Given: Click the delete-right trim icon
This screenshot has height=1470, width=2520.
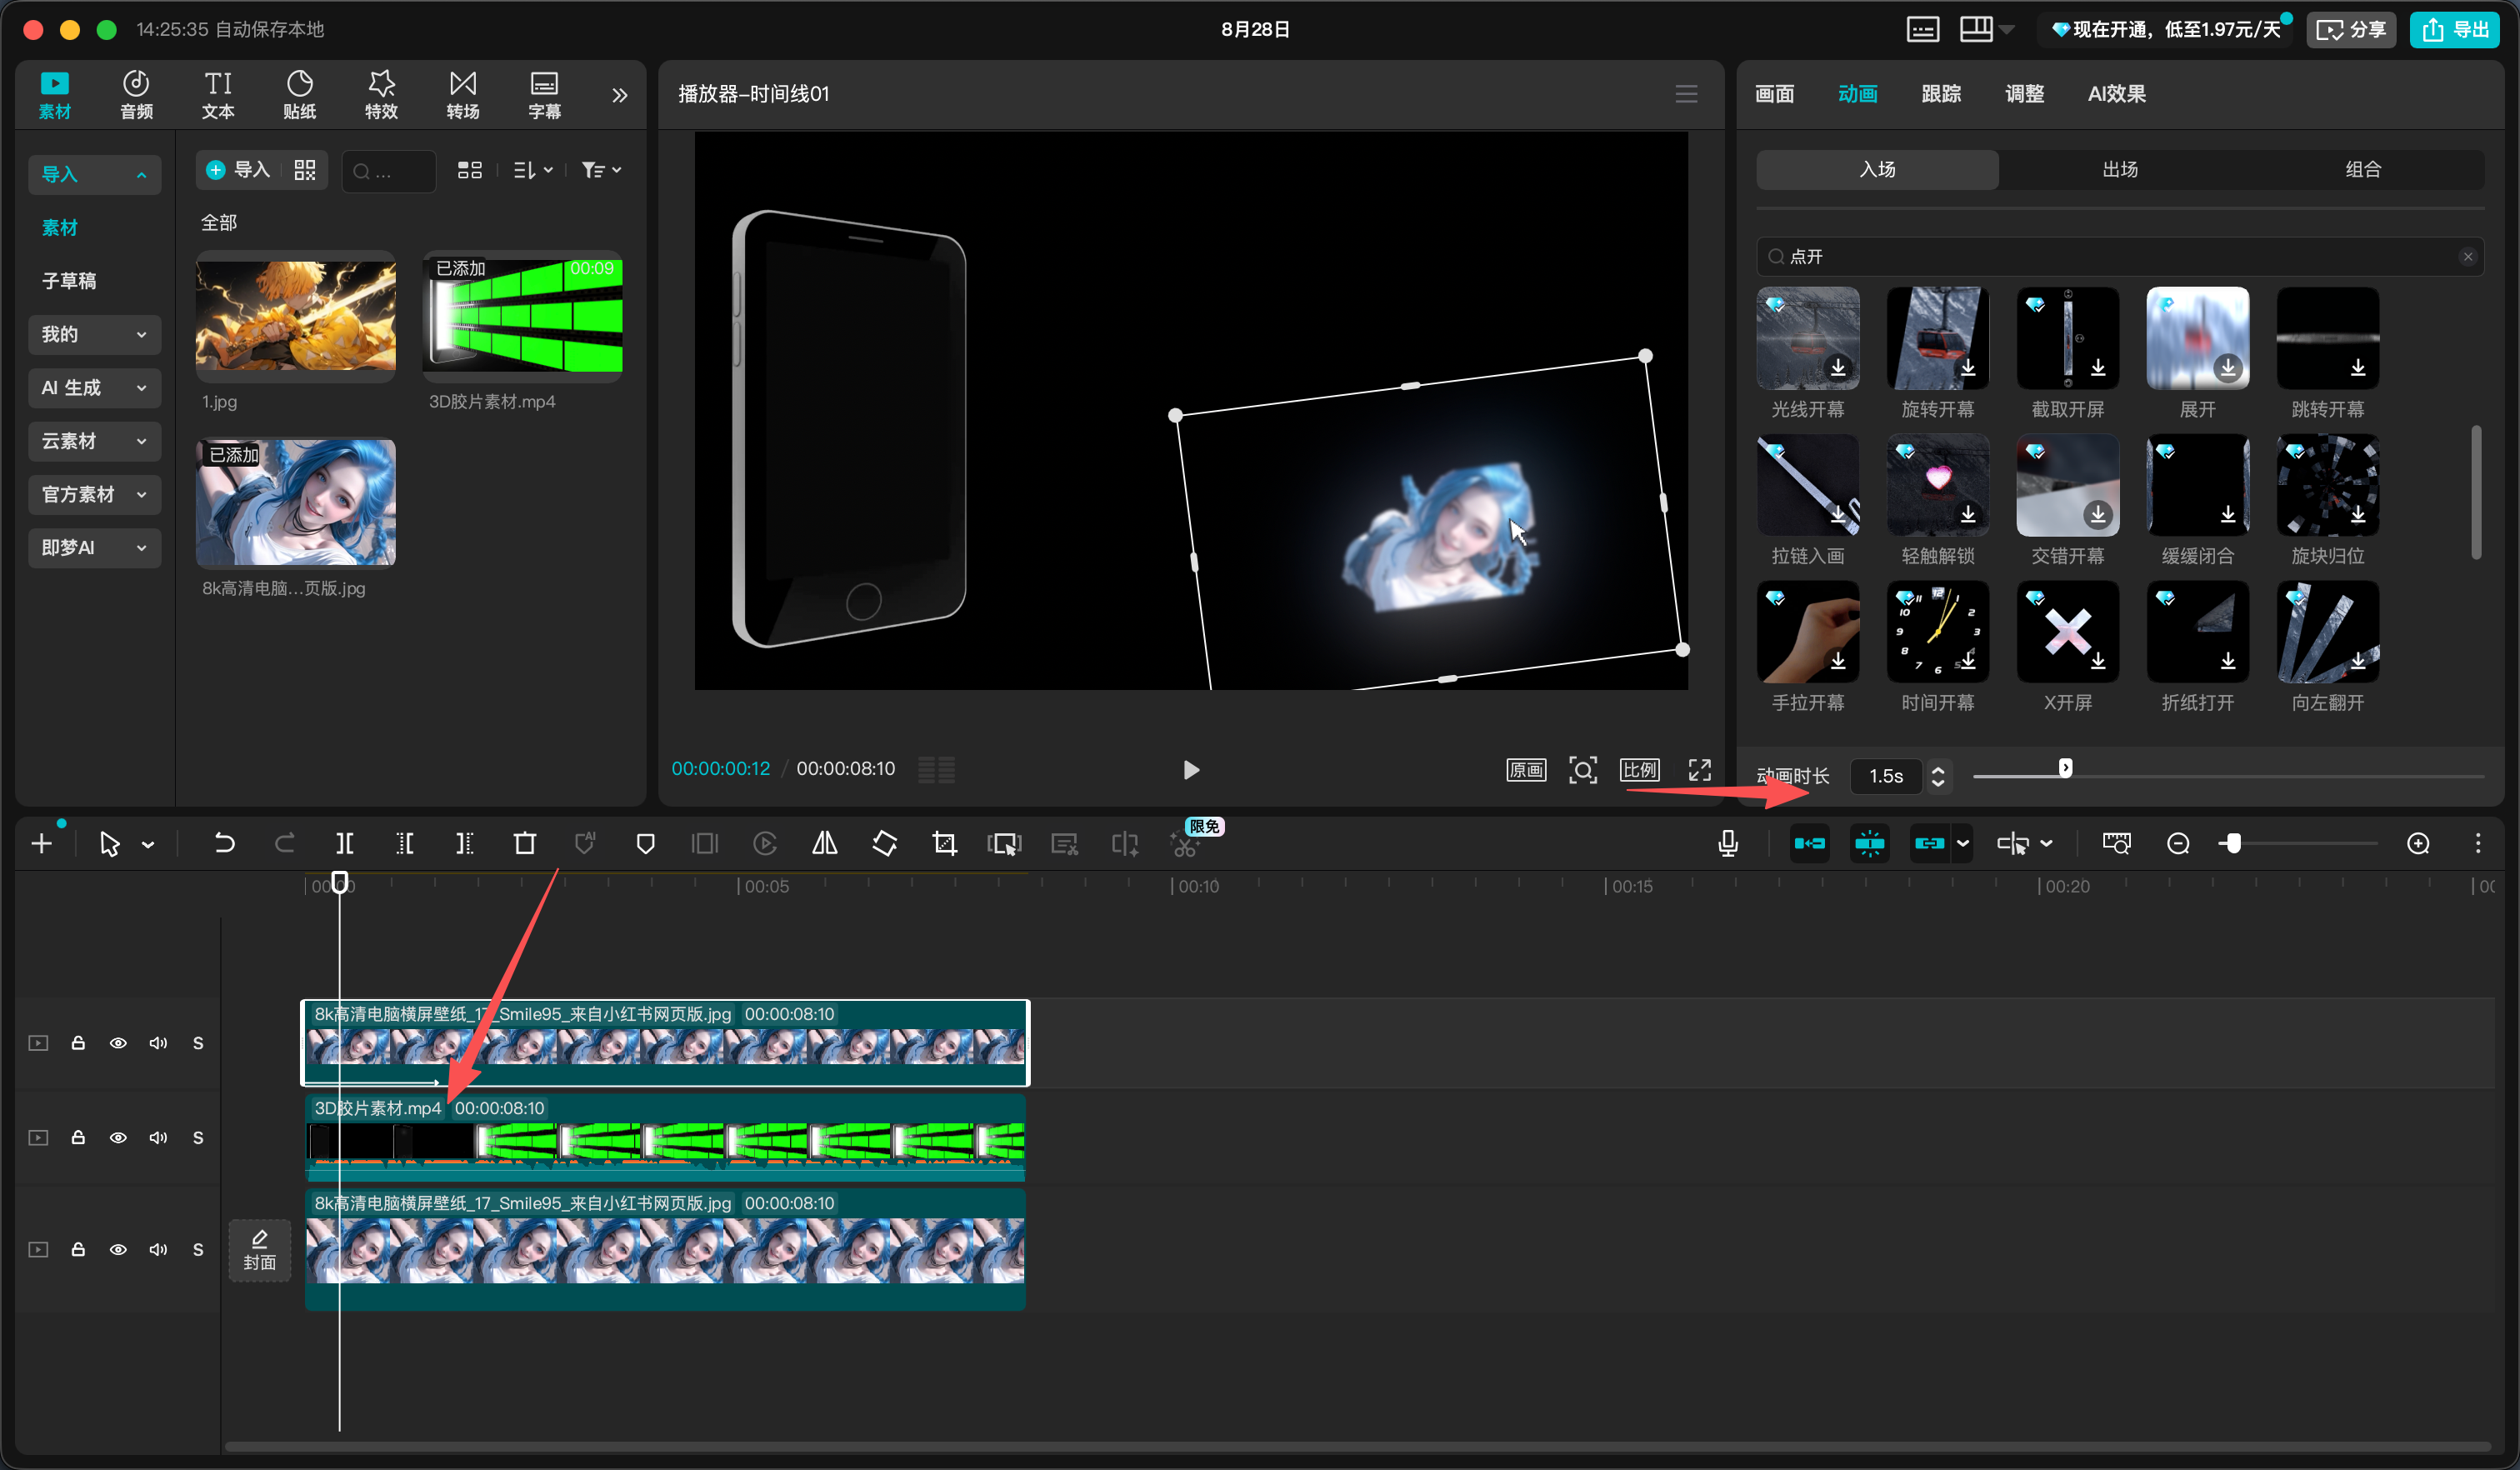Looking at the screenshot, I should [465, 844].
